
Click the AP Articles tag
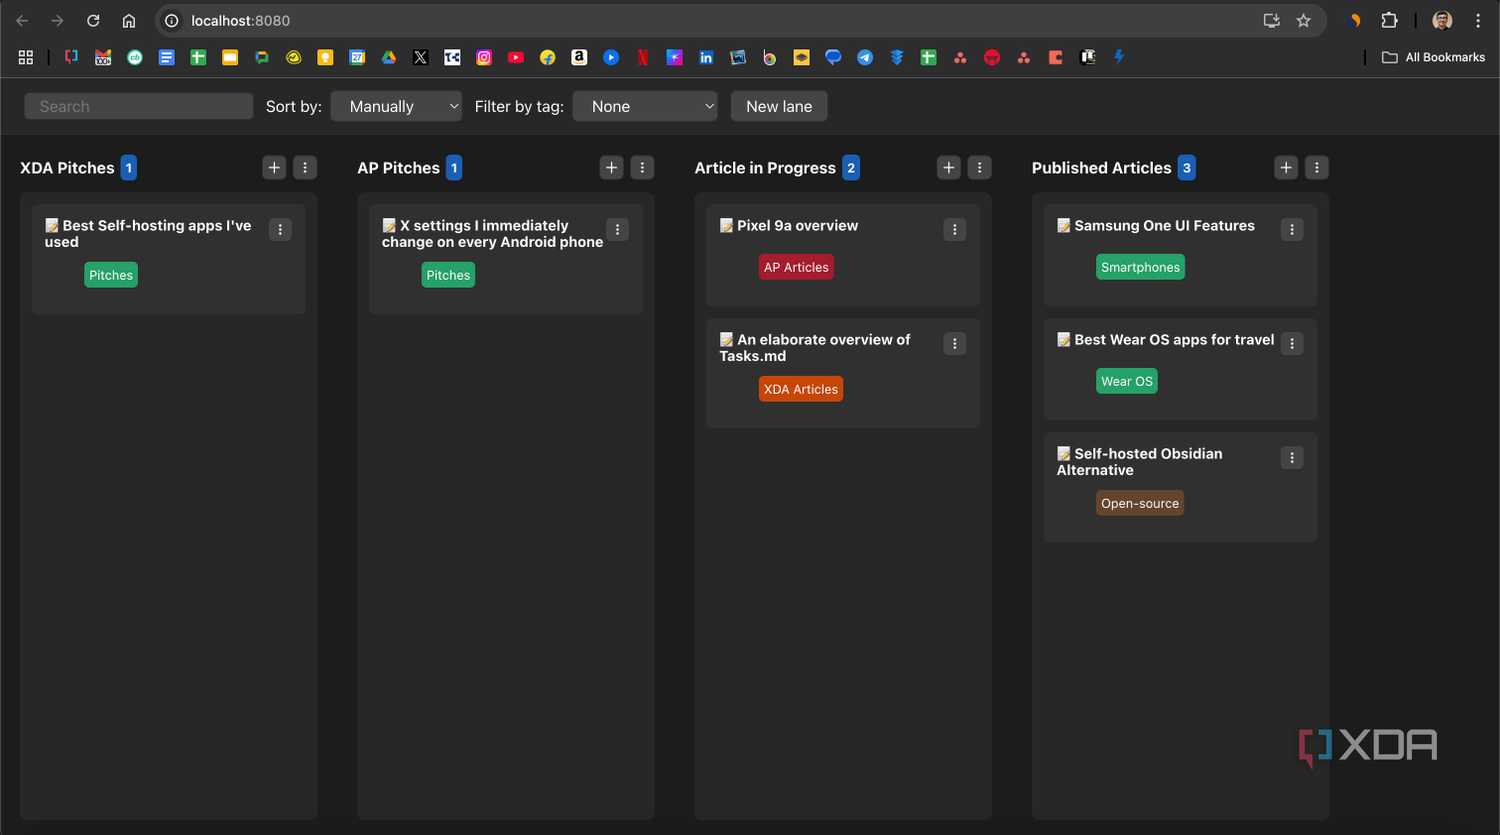pos(796,267)
